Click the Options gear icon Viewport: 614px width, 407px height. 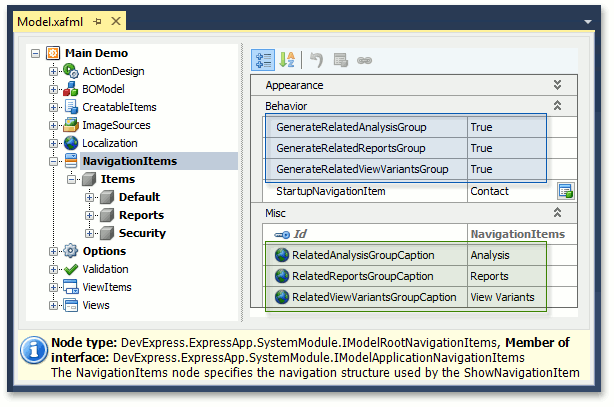[x=71, y=251]
